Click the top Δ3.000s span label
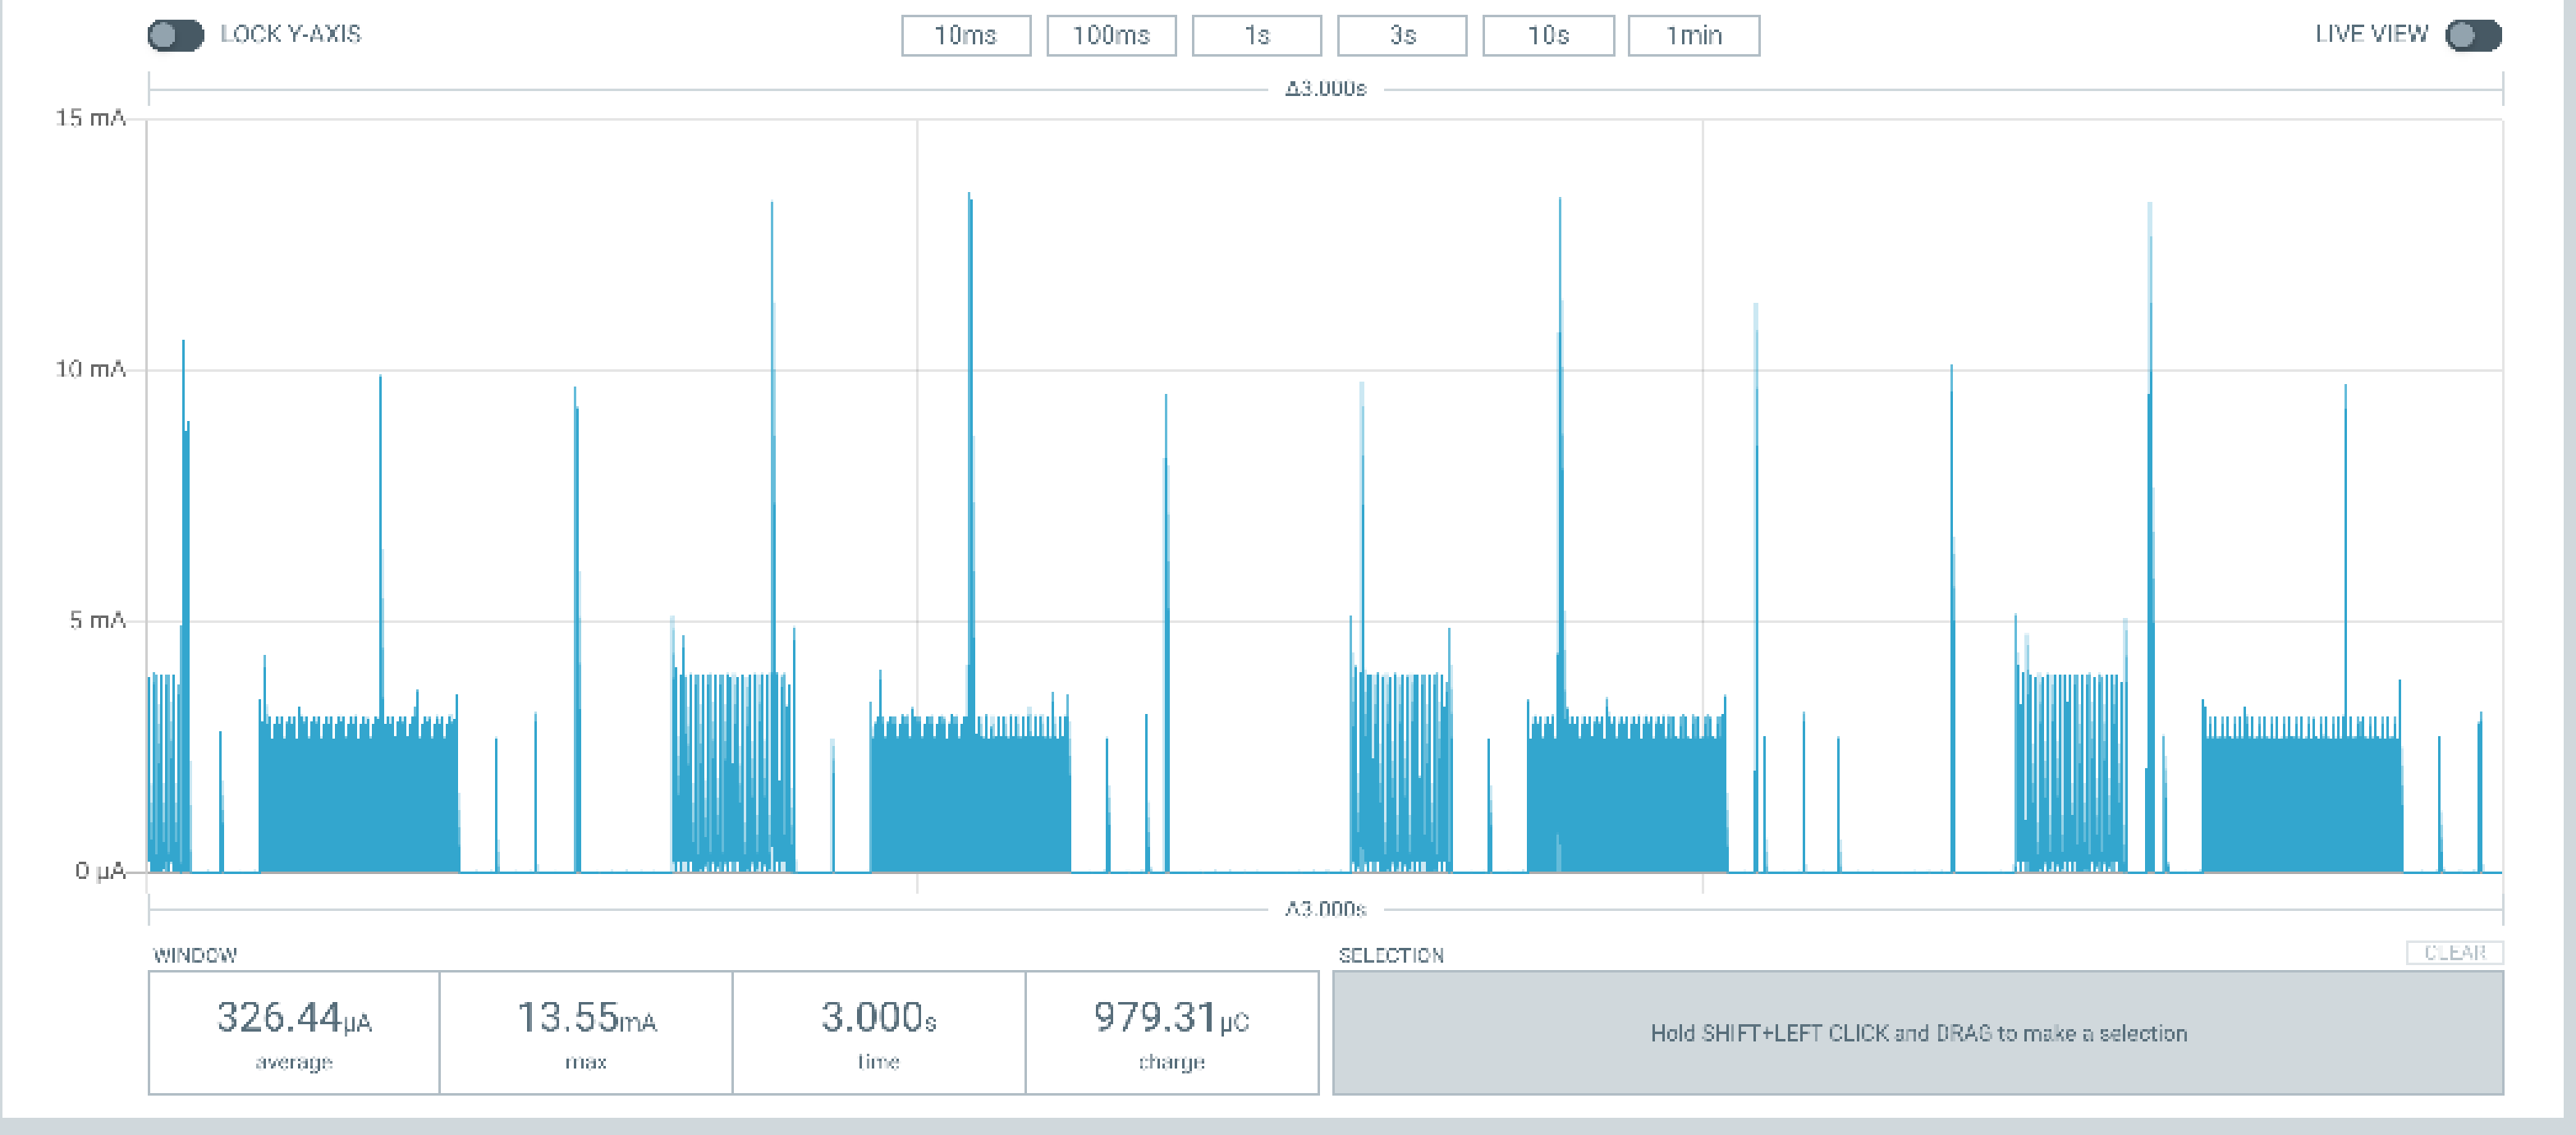The image size is (2576, 1135). coord(1325,89)
